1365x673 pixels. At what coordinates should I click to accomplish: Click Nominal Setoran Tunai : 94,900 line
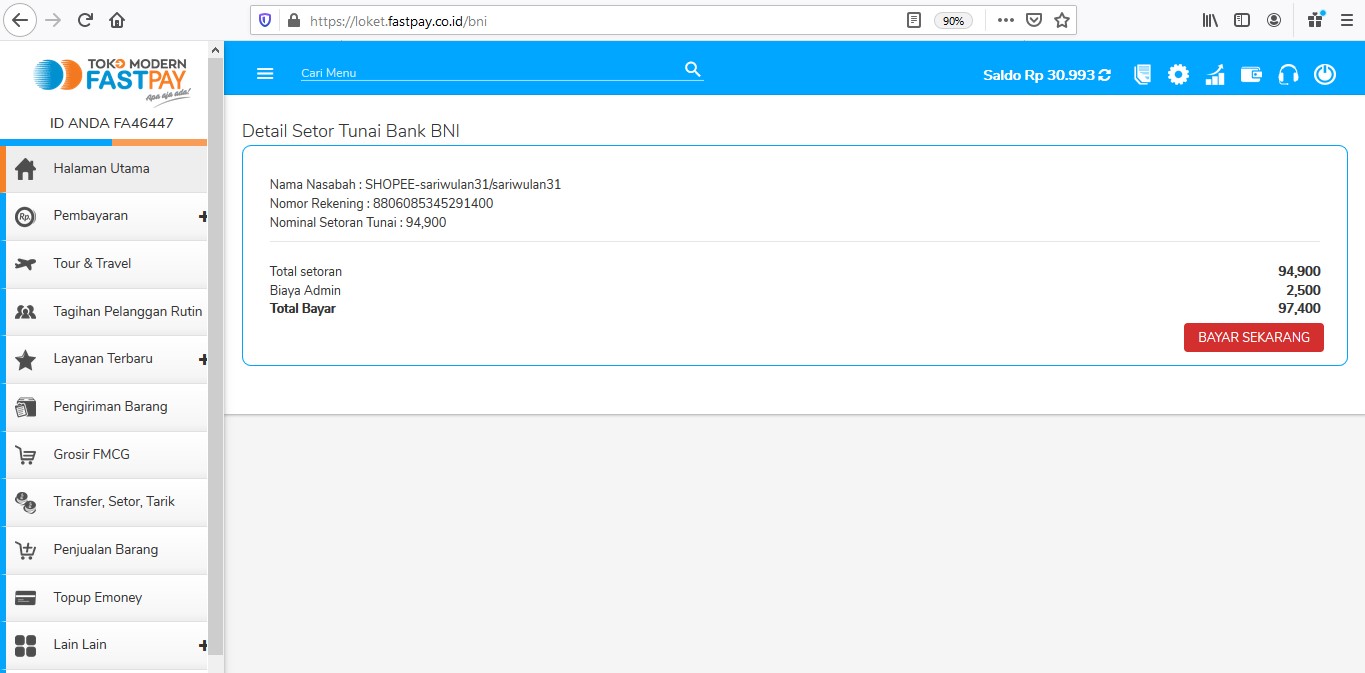point(358,223)
